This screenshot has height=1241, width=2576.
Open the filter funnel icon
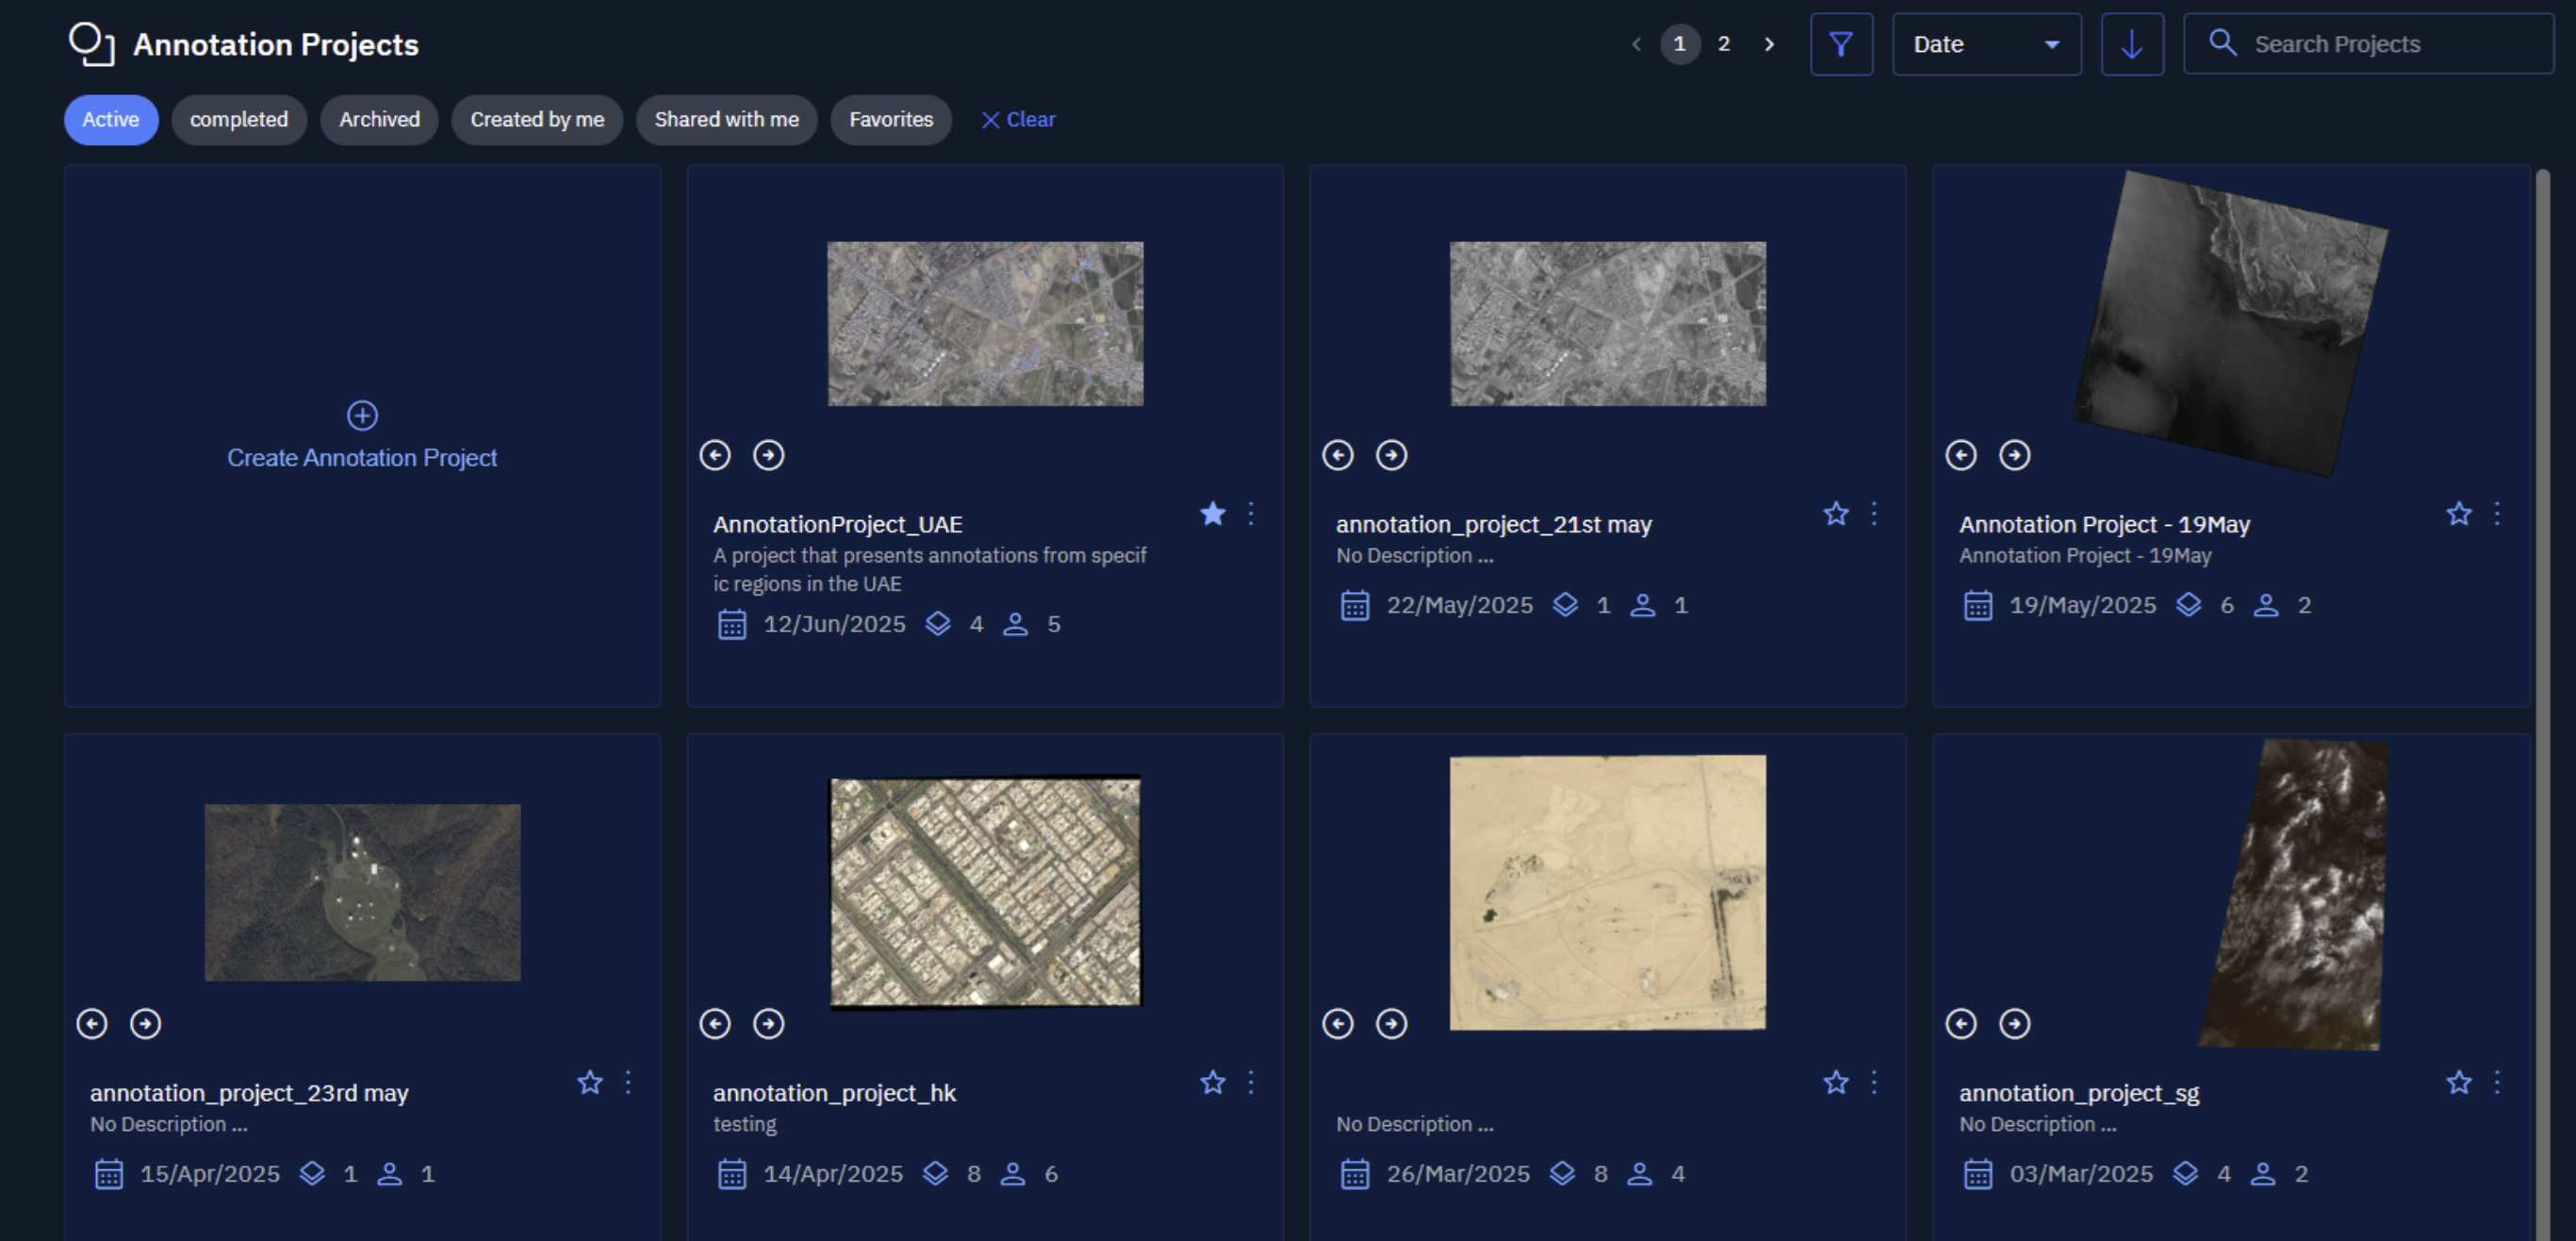1840,44
